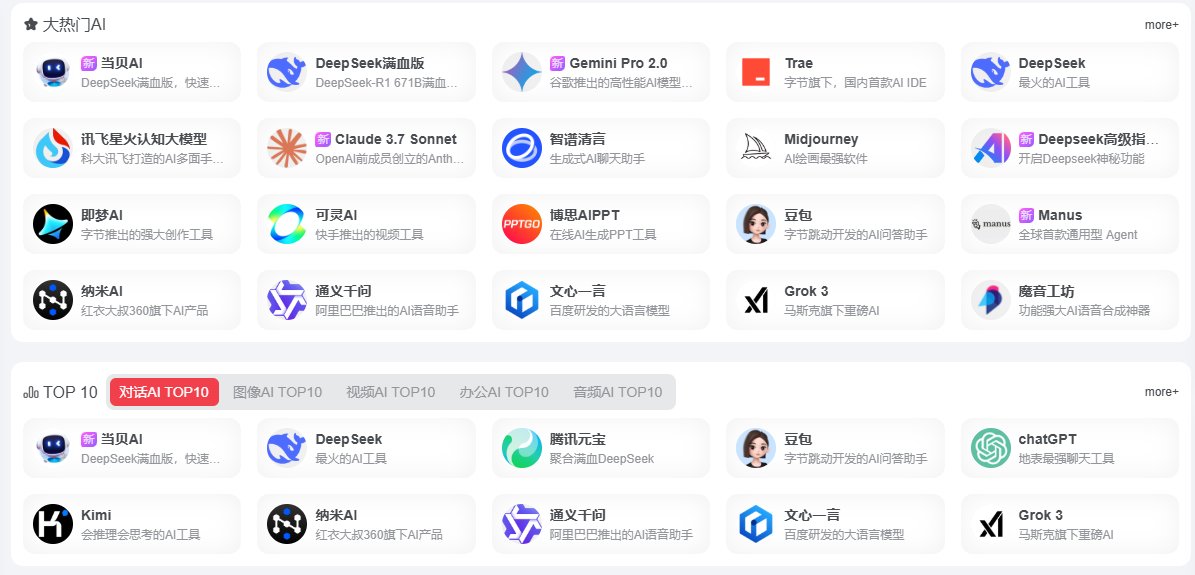This screenshot has width=1195, height=575.
Task: Click the 新 badge next to Manus
Action: [1026, 215]
